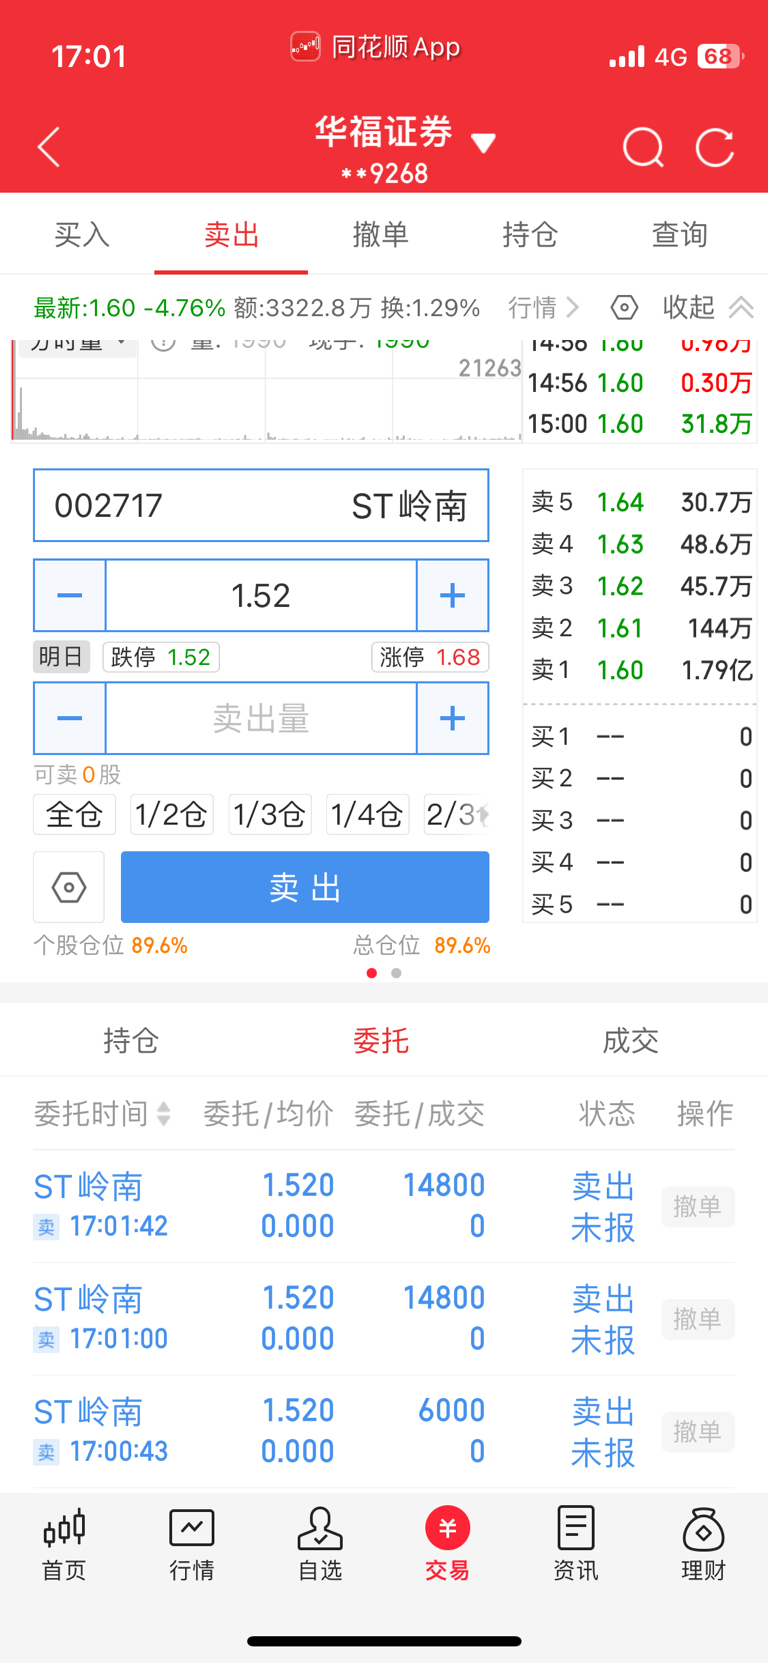The height and width of the screenshot is (1663, 768).
Task: Go to 资讯 in bottom navigation
Action: click(x=576, y=1545)
